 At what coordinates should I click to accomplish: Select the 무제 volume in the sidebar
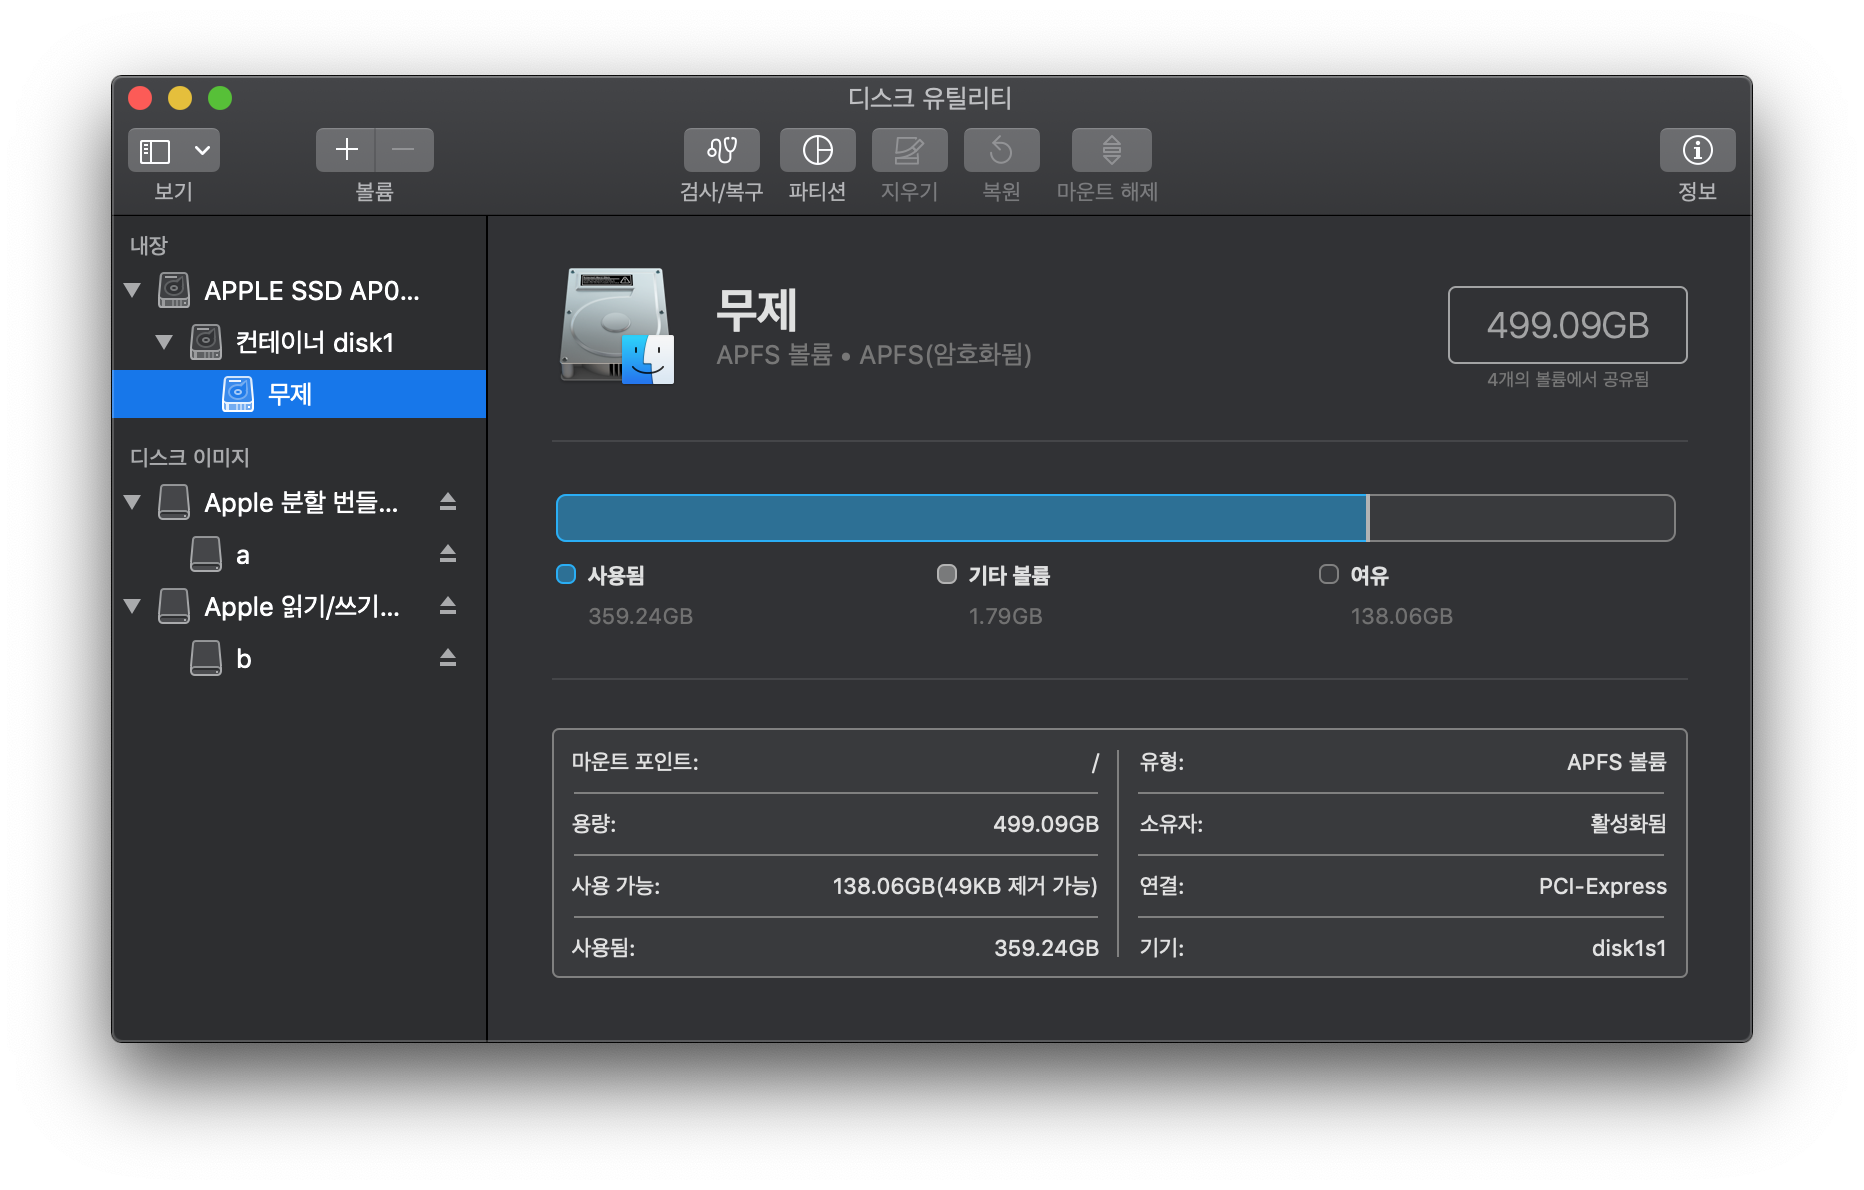(290, 394)
